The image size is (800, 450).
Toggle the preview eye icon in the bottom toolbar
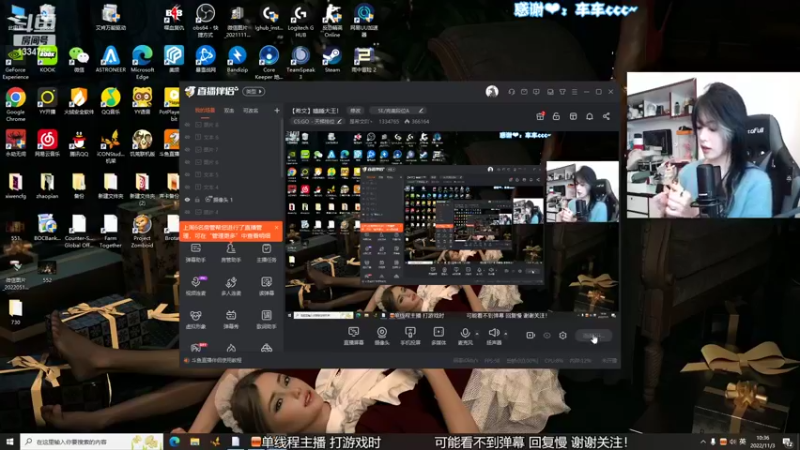pos(547,335)
